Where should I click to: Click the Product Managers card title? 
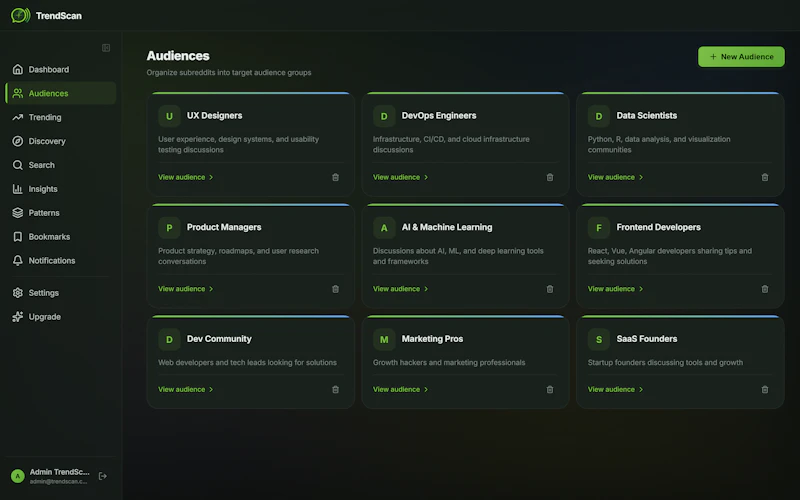coord(224,228)
